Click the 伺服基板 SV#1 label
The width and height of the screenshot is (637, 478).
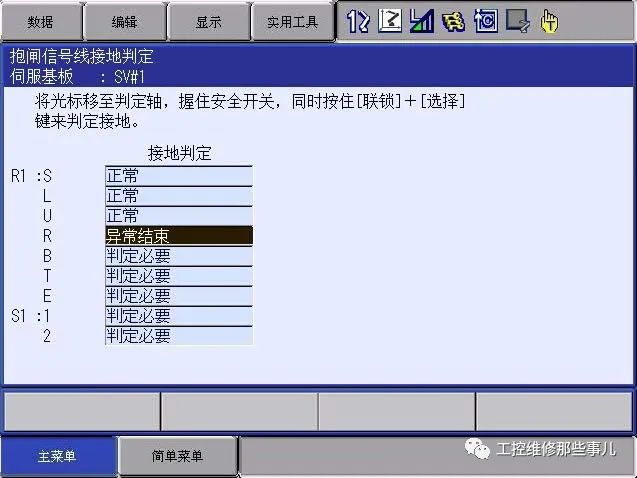[x=77, y=76]
